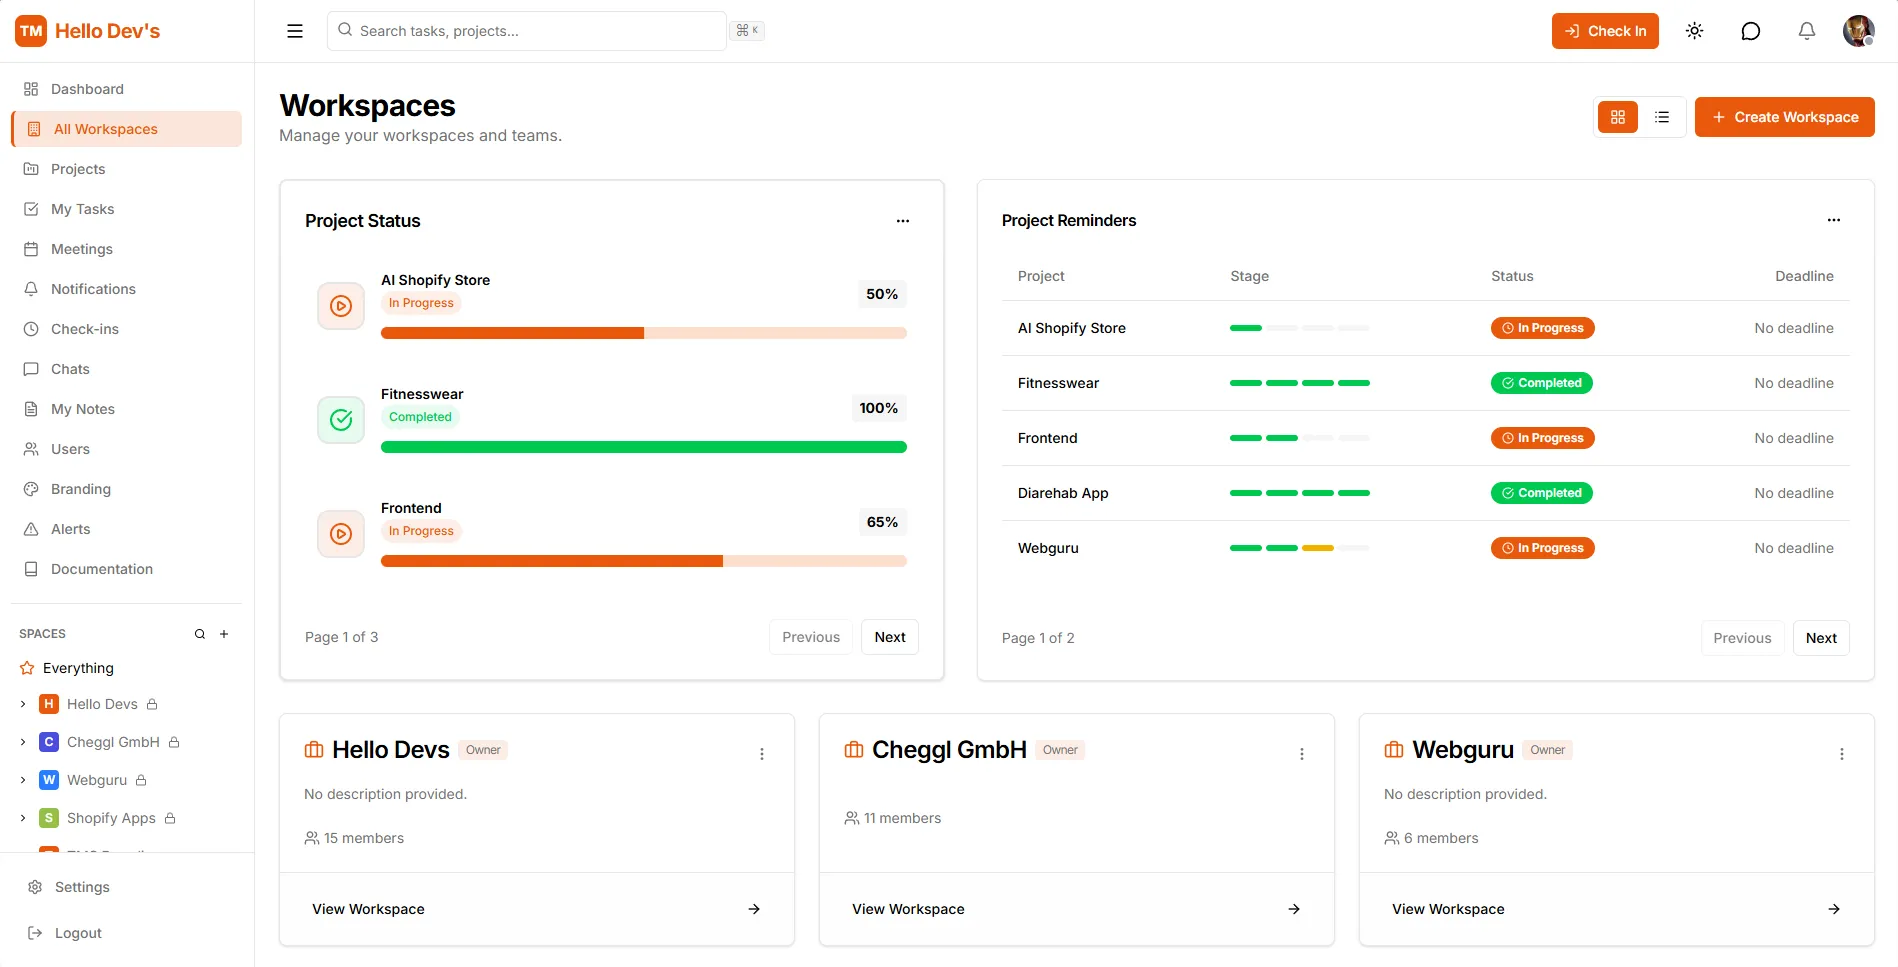The width and height of the screenshot is (1898, 967).
Task: View the Cheggl GmbH workspace
Action: point(1077,909)
